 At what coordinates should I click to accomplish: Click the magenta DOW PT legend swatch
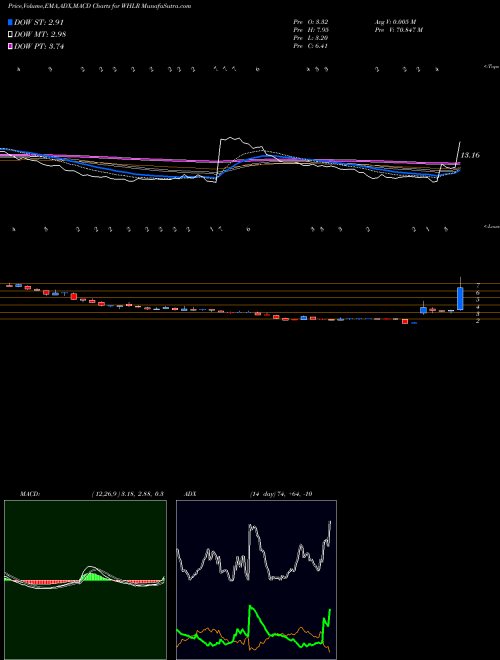coord(10,46)
